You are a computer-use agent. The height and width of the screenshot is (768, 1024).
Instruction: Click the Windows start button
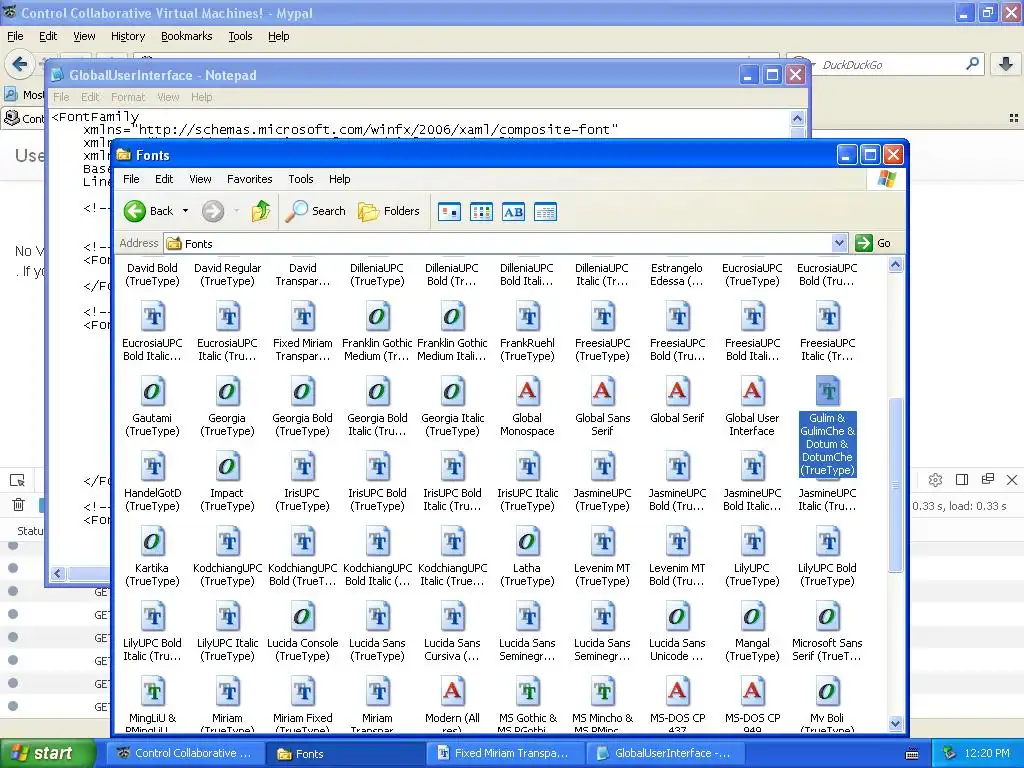pos(47,753)
